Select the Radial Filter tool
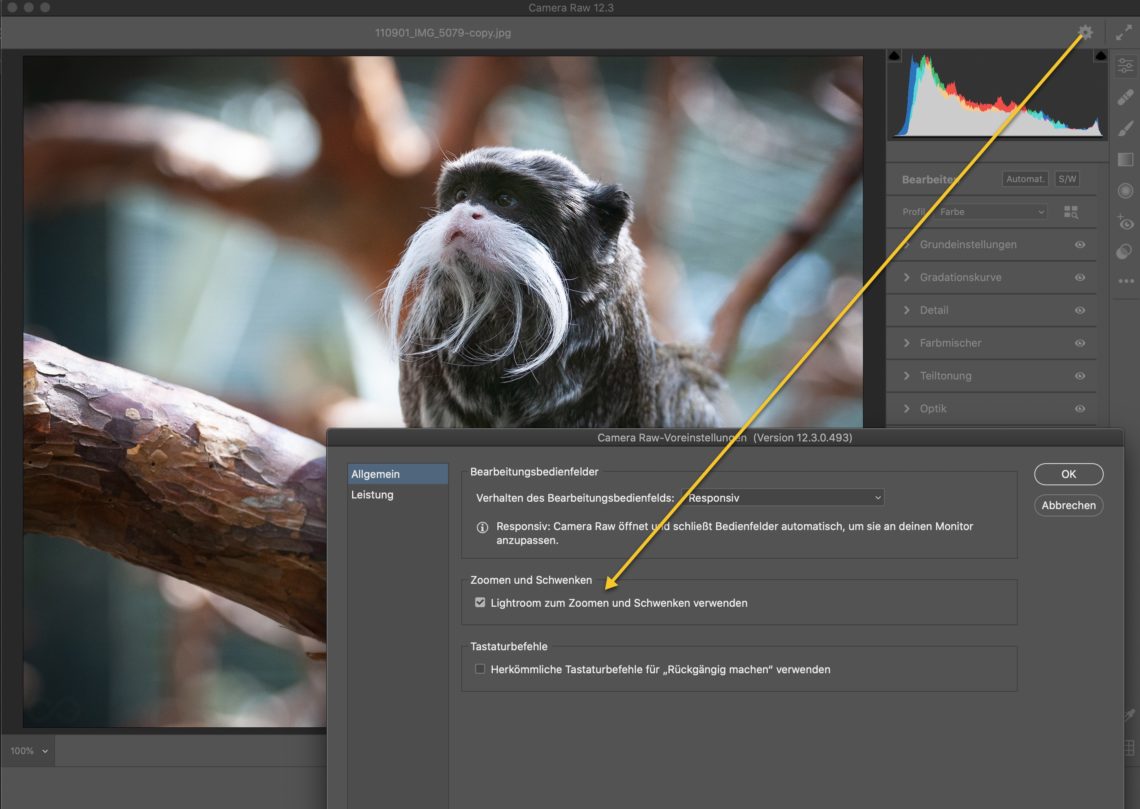 (x=1125, y=190)
